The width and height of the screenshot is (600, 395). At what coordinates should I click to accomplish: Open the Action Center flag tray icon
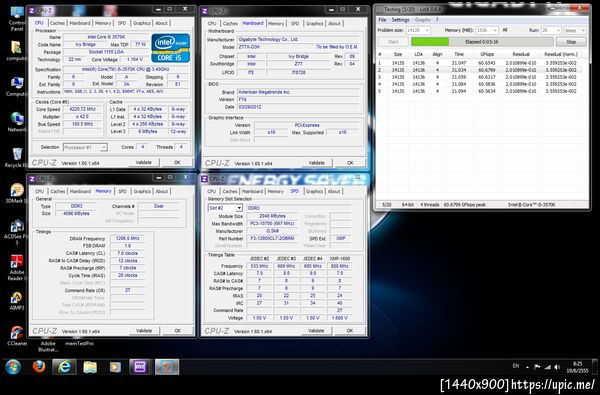537,367
